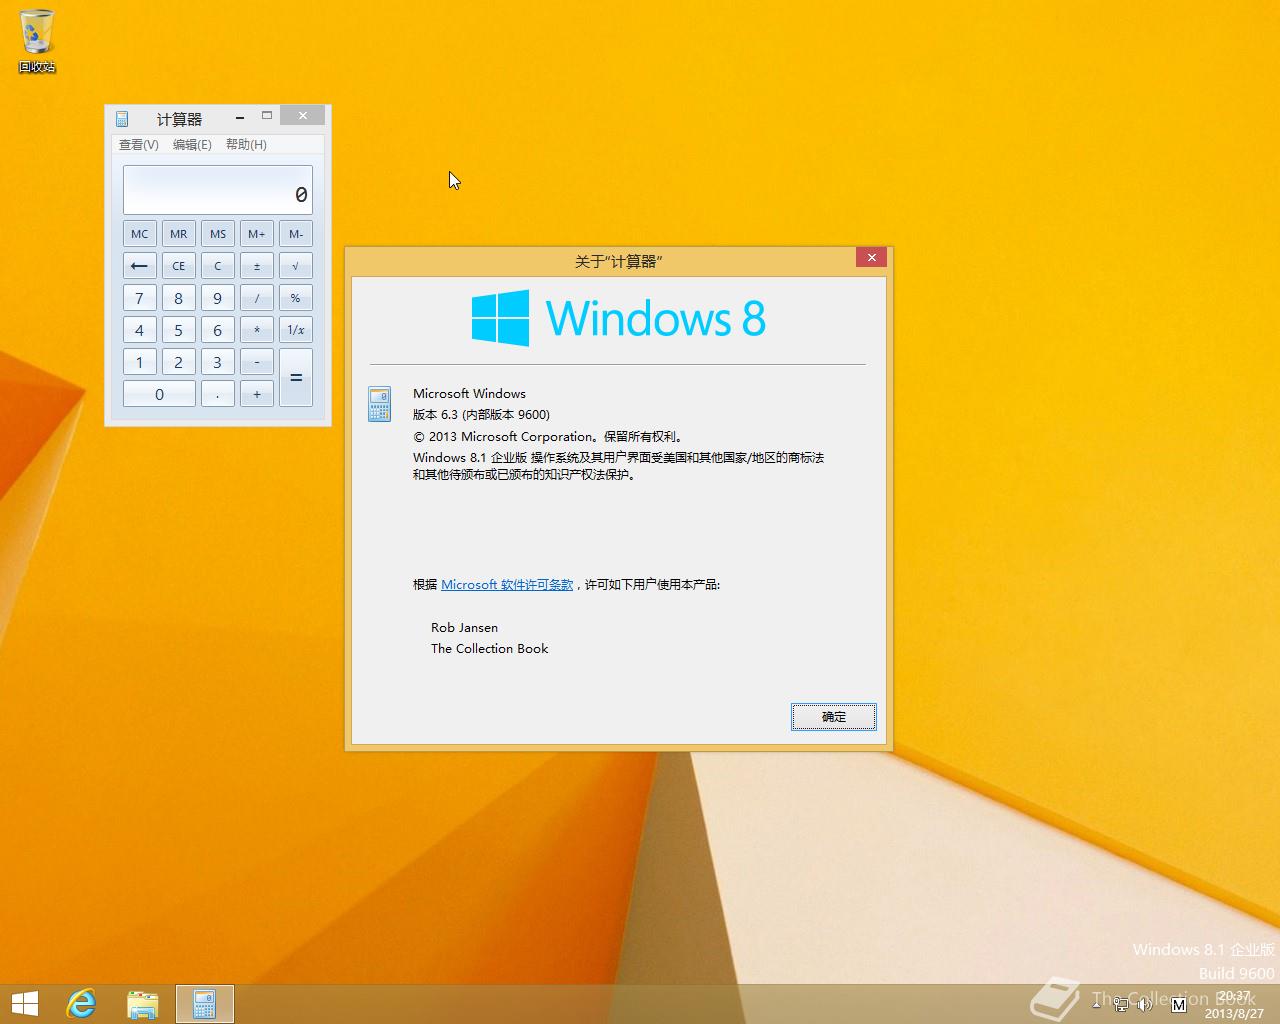1280x1024 pixels.
Task: Click the backspace arrow button in Calculator
Action: point(139,266)
